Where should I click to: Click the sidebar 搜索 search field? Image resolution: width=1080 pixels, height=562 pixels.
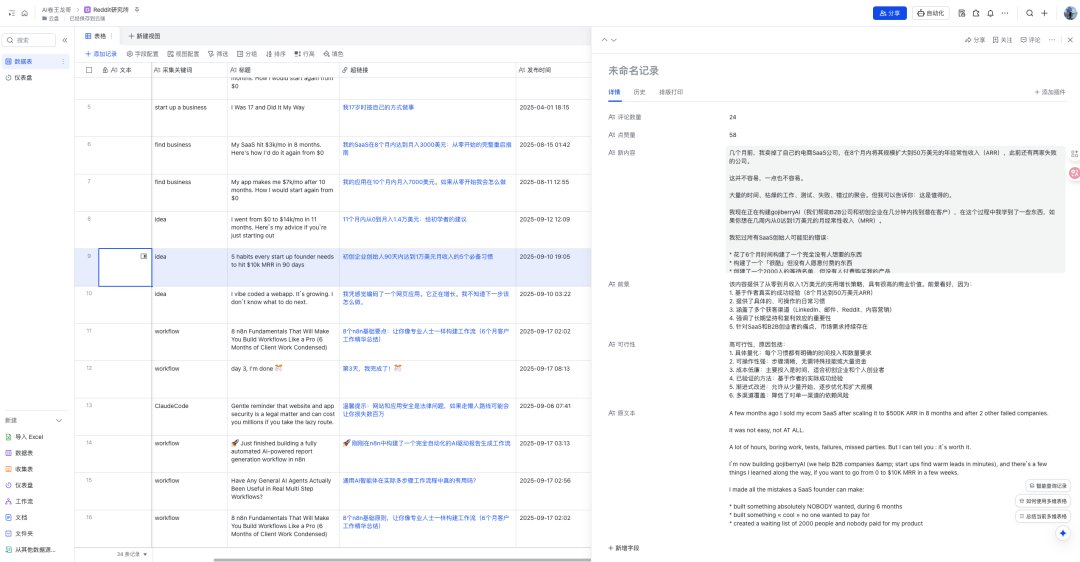click(30, 40)
